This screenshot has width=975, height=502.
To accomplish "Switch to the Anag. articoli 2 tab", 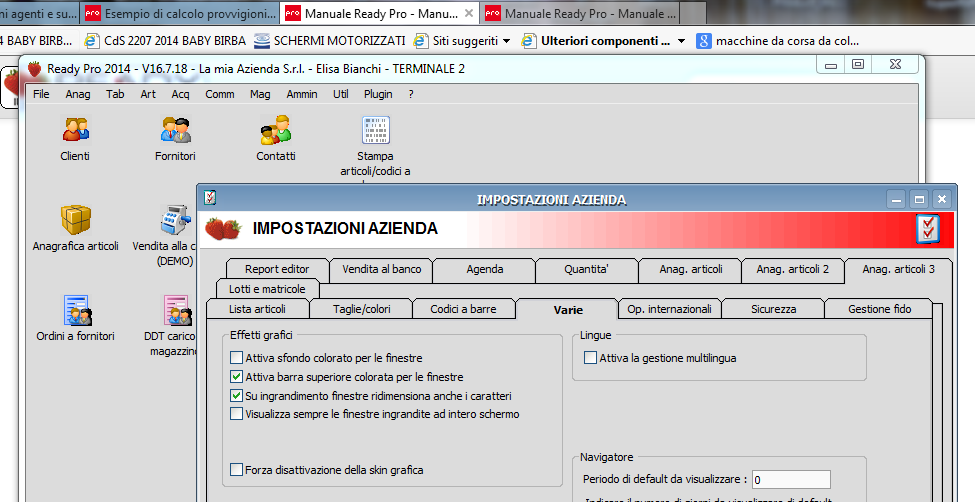I will point(793,269).
